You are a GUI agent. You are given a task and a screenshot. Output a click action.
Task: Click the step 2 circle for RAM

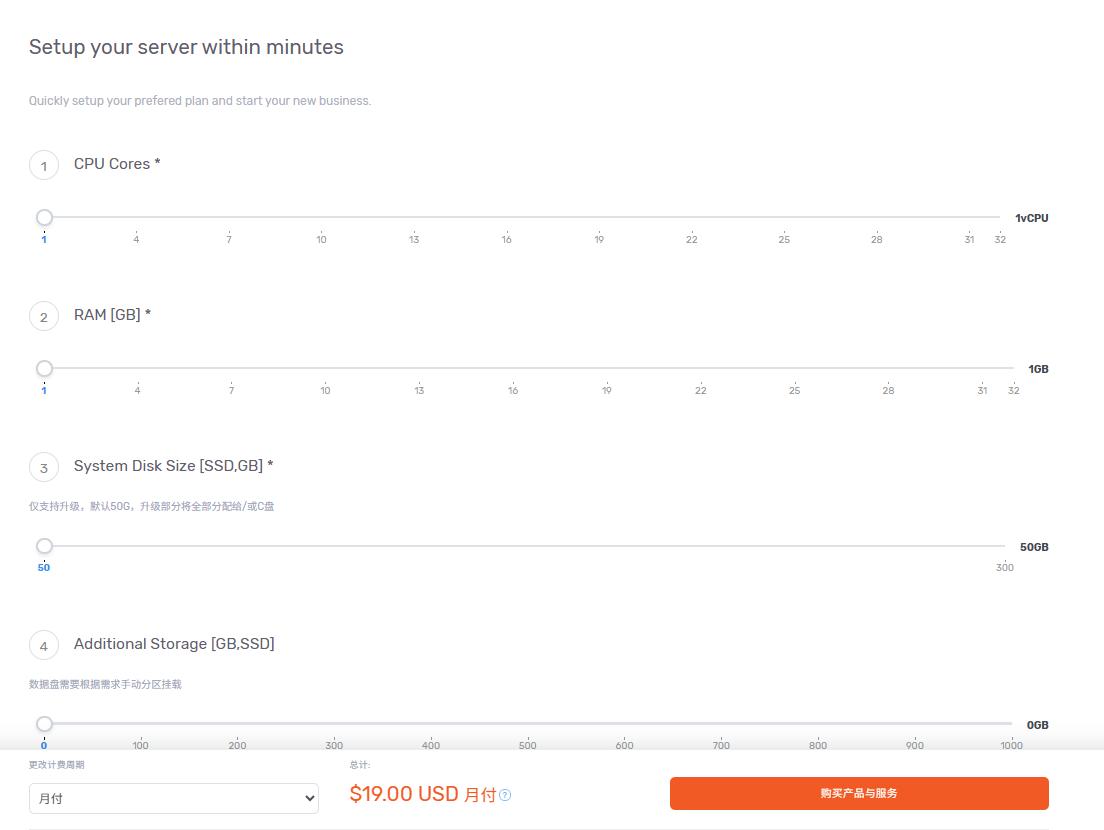tap(44, 317)
